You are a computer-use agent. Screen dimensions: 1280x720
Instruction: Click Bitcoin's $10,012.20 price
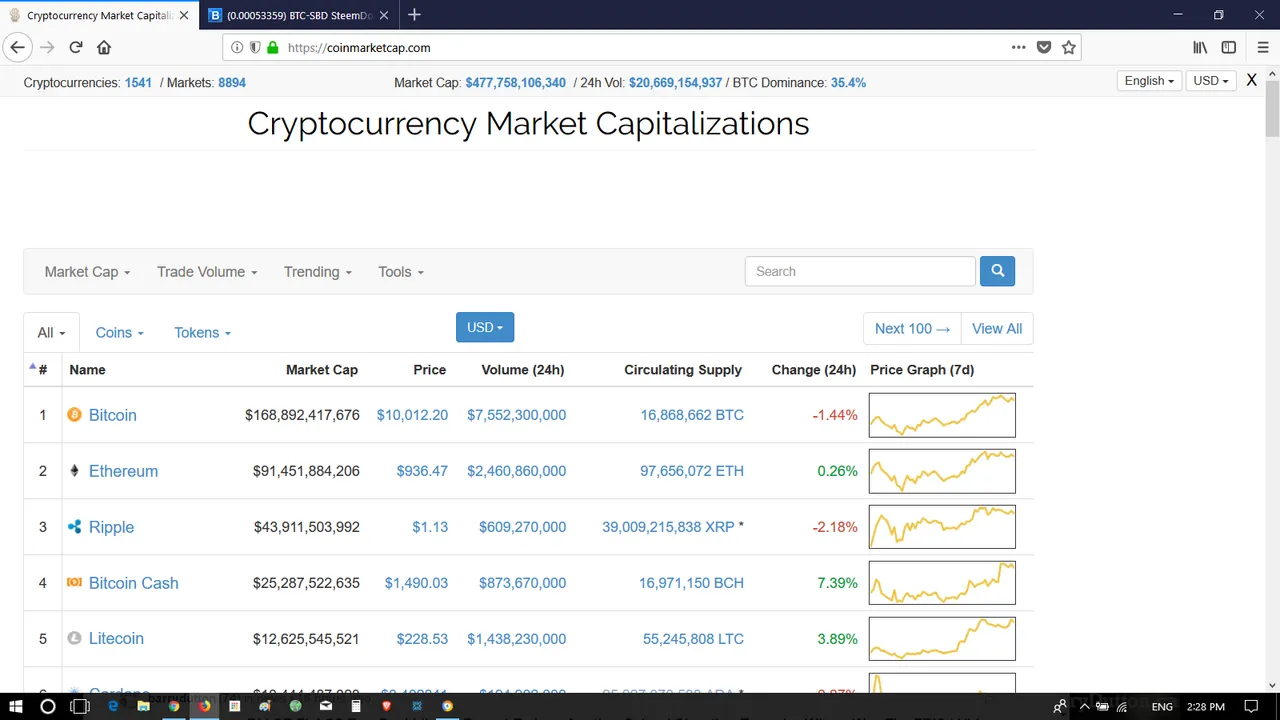412,415
